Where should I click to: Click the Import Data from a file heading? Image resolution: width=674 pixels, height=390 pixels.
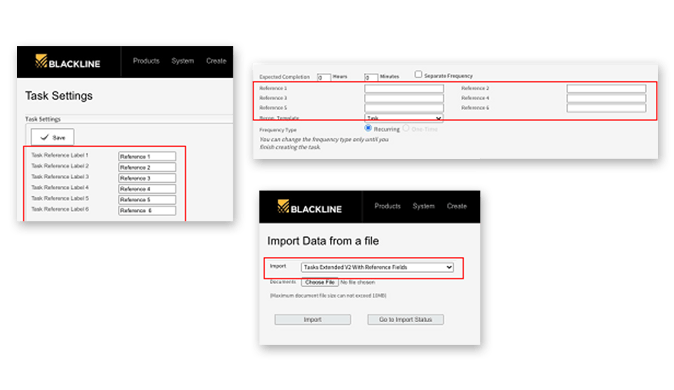point(323,241)
